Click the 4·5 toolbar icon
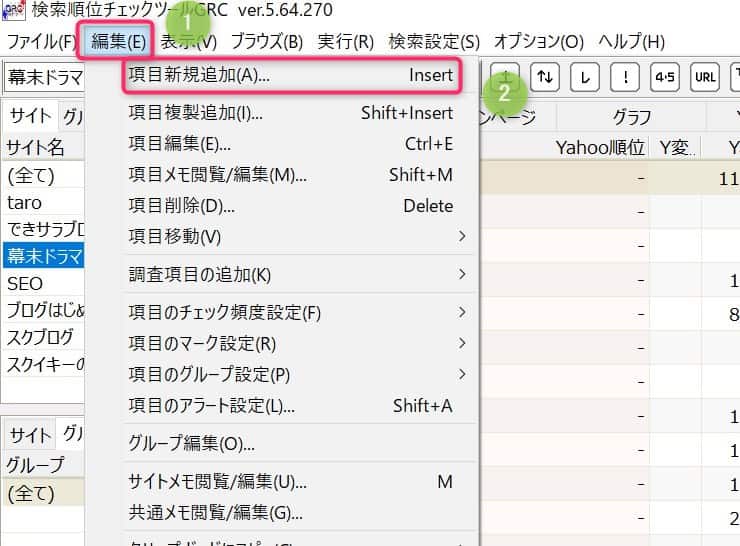The image size is (740, 546). click(665, 76)
